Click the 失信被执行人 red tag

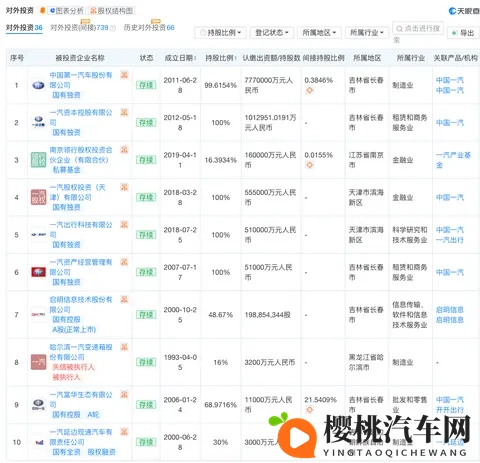coord(73,367)
